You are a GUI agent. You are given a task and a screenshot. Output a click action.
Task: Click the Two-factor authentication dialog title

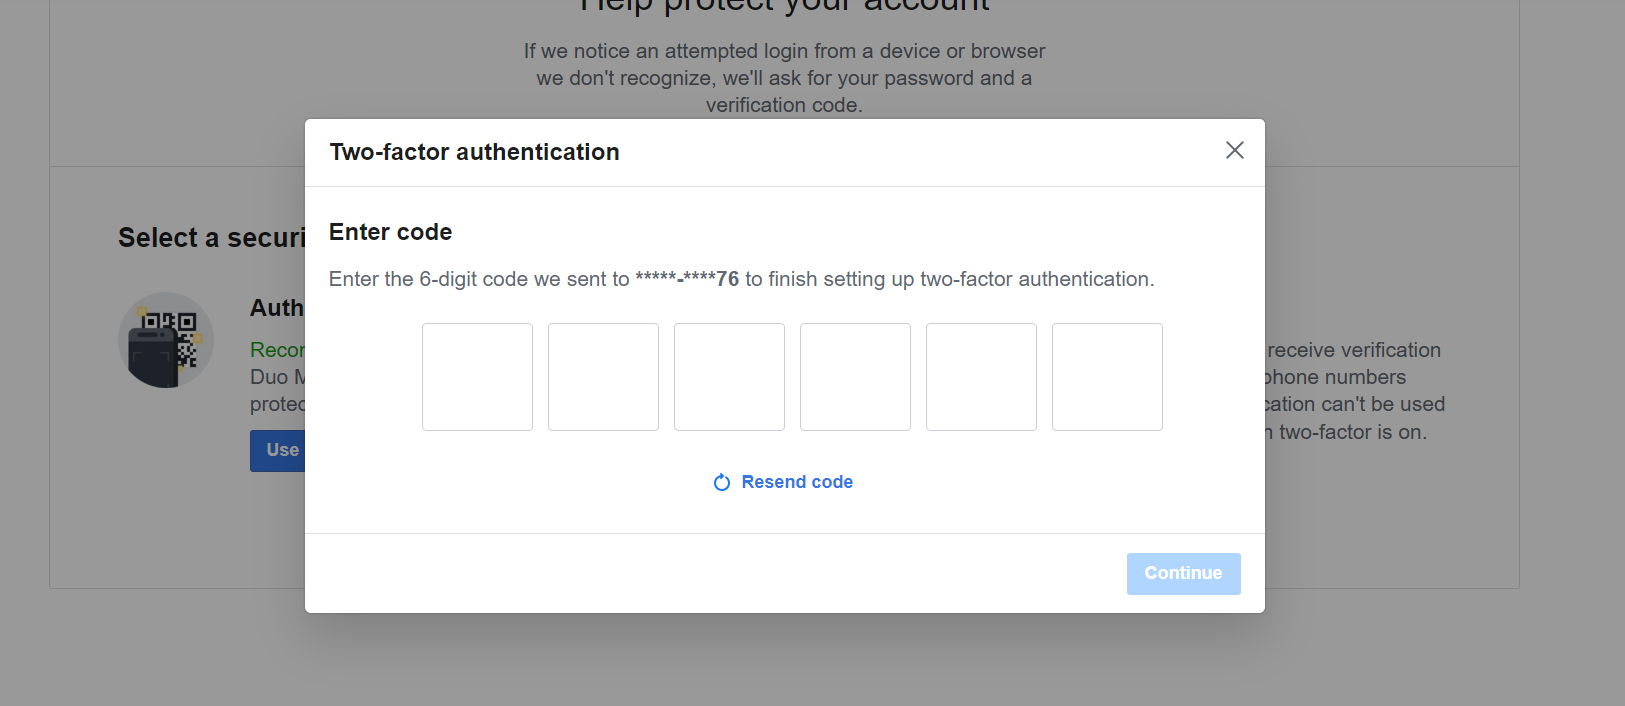tap(475, 152)
